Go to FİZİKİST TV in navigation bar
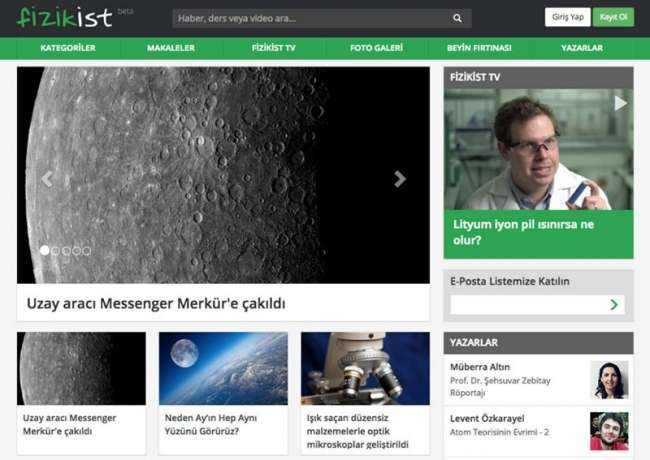 (274, 48)
